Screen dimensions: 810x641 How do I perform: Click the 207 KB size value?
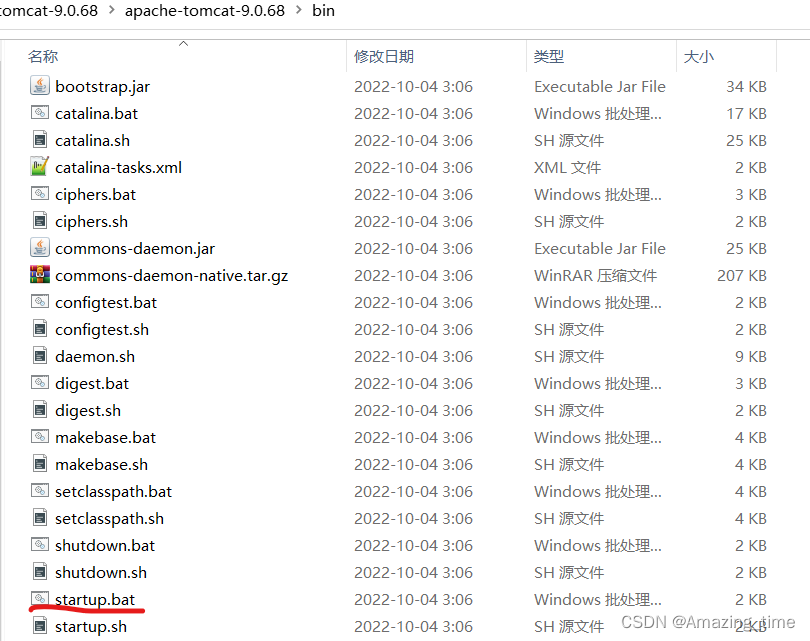coord(742,275)
